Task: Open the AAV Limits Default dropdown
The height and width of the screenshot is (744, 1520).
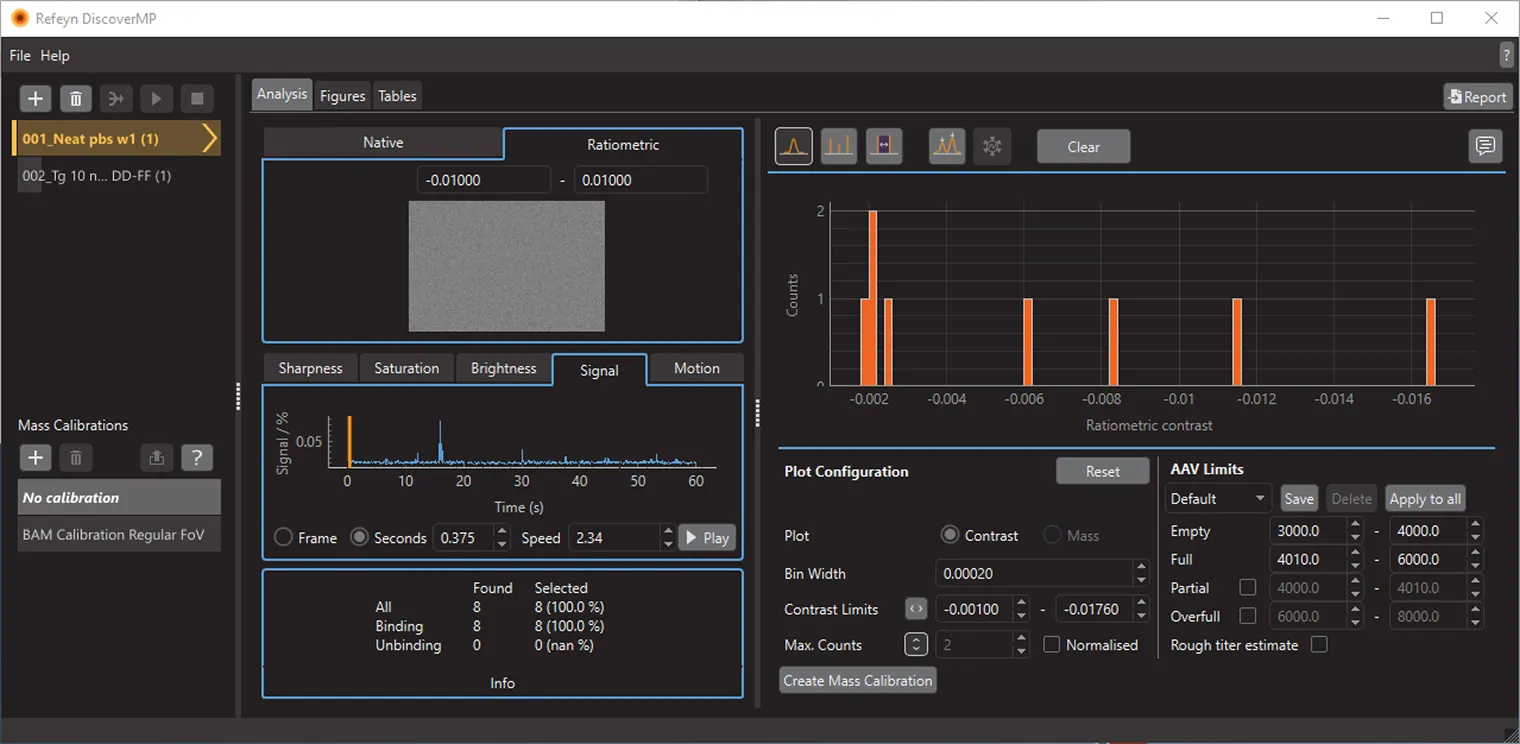Action: [1218, 498]
